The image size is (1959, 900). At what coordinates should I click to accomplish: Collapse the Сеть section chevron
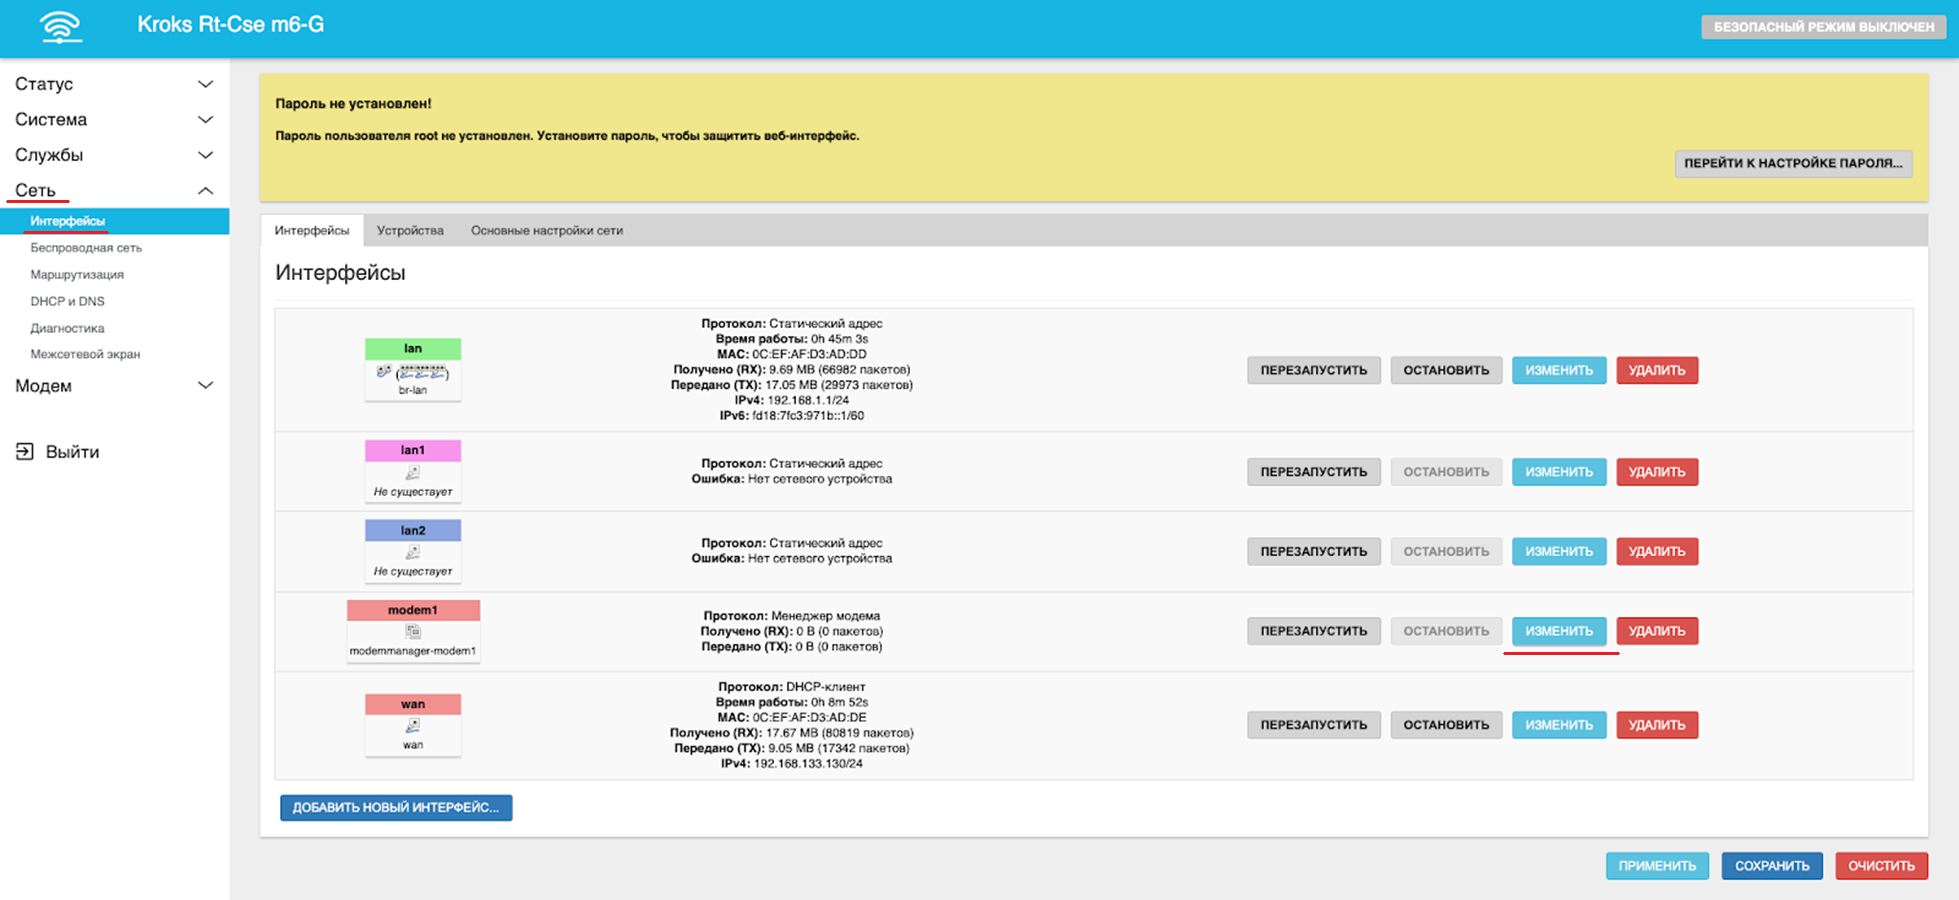205,191
